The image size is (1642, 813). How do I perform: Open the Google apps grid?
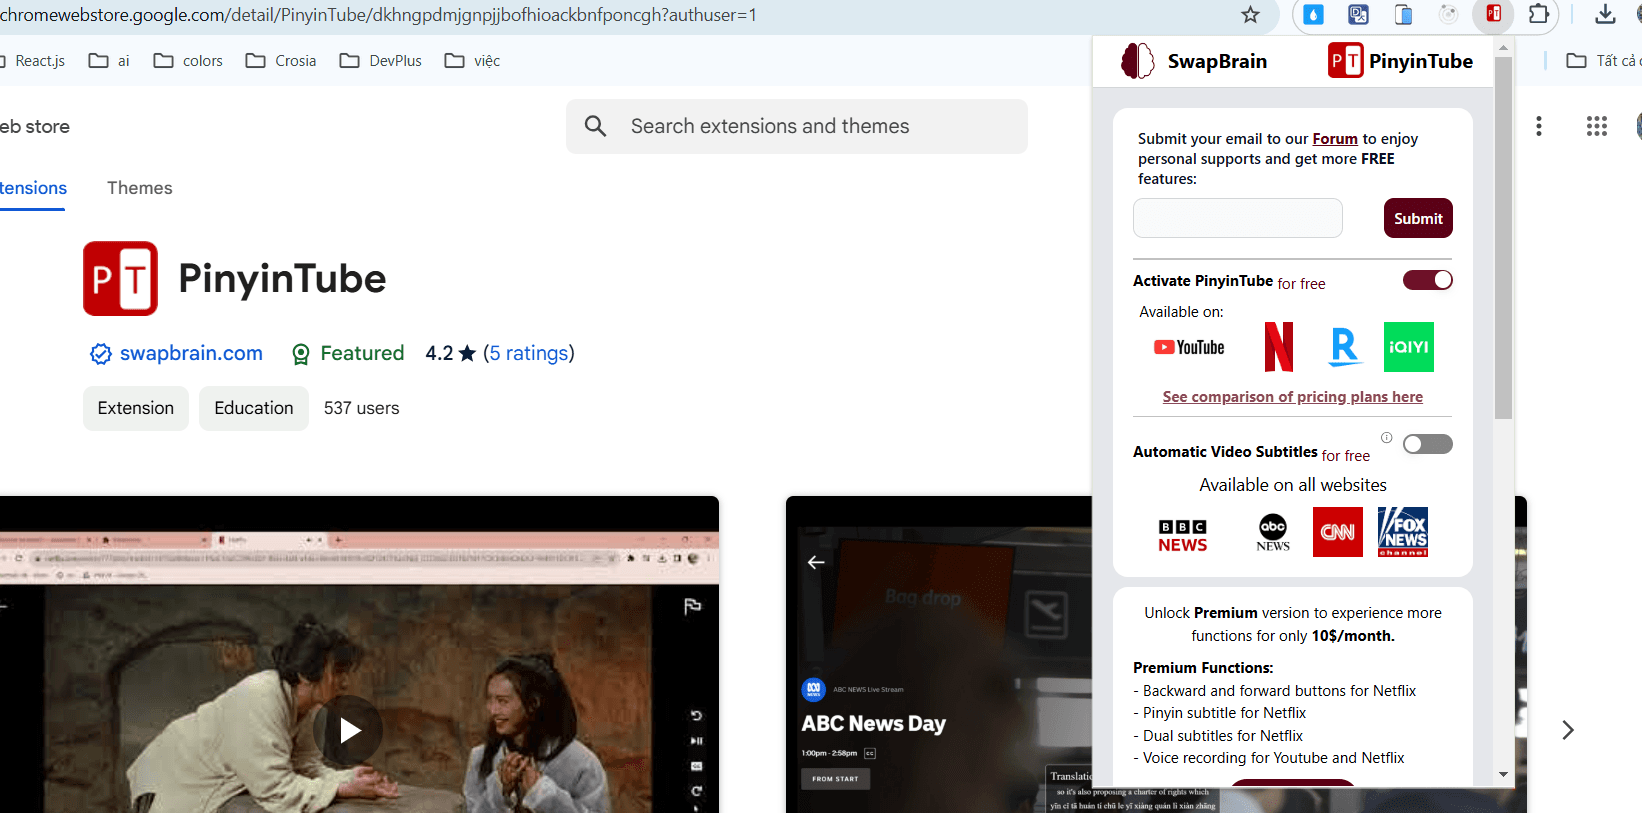tap(1597, 126)
